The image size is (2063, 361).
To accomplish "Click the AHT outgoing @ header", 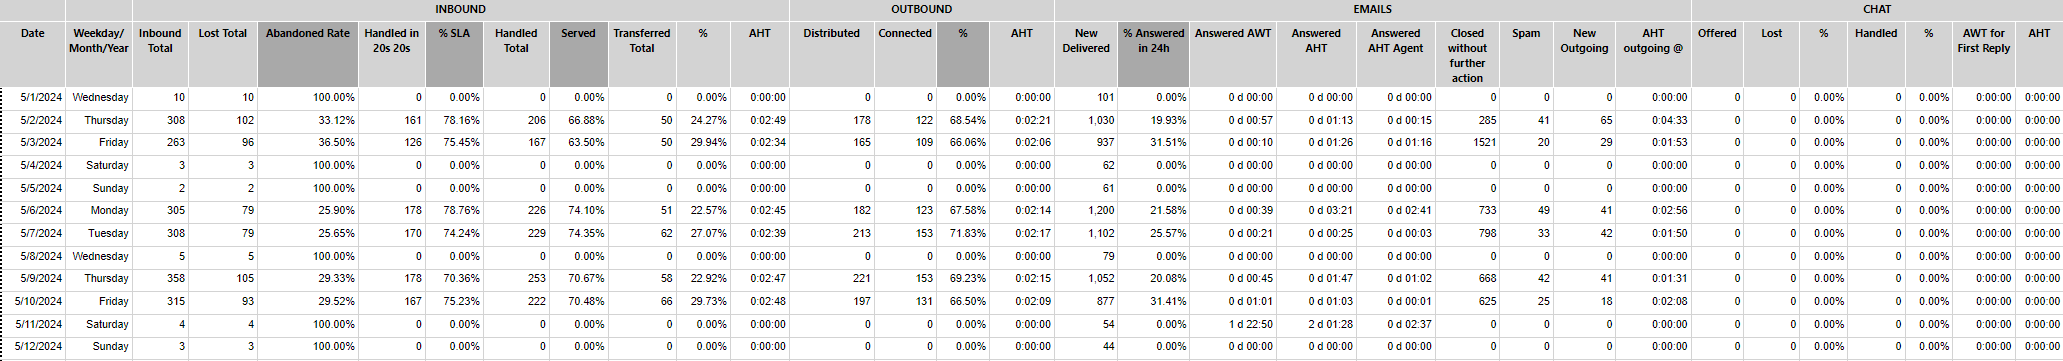I will [1653, 54].
